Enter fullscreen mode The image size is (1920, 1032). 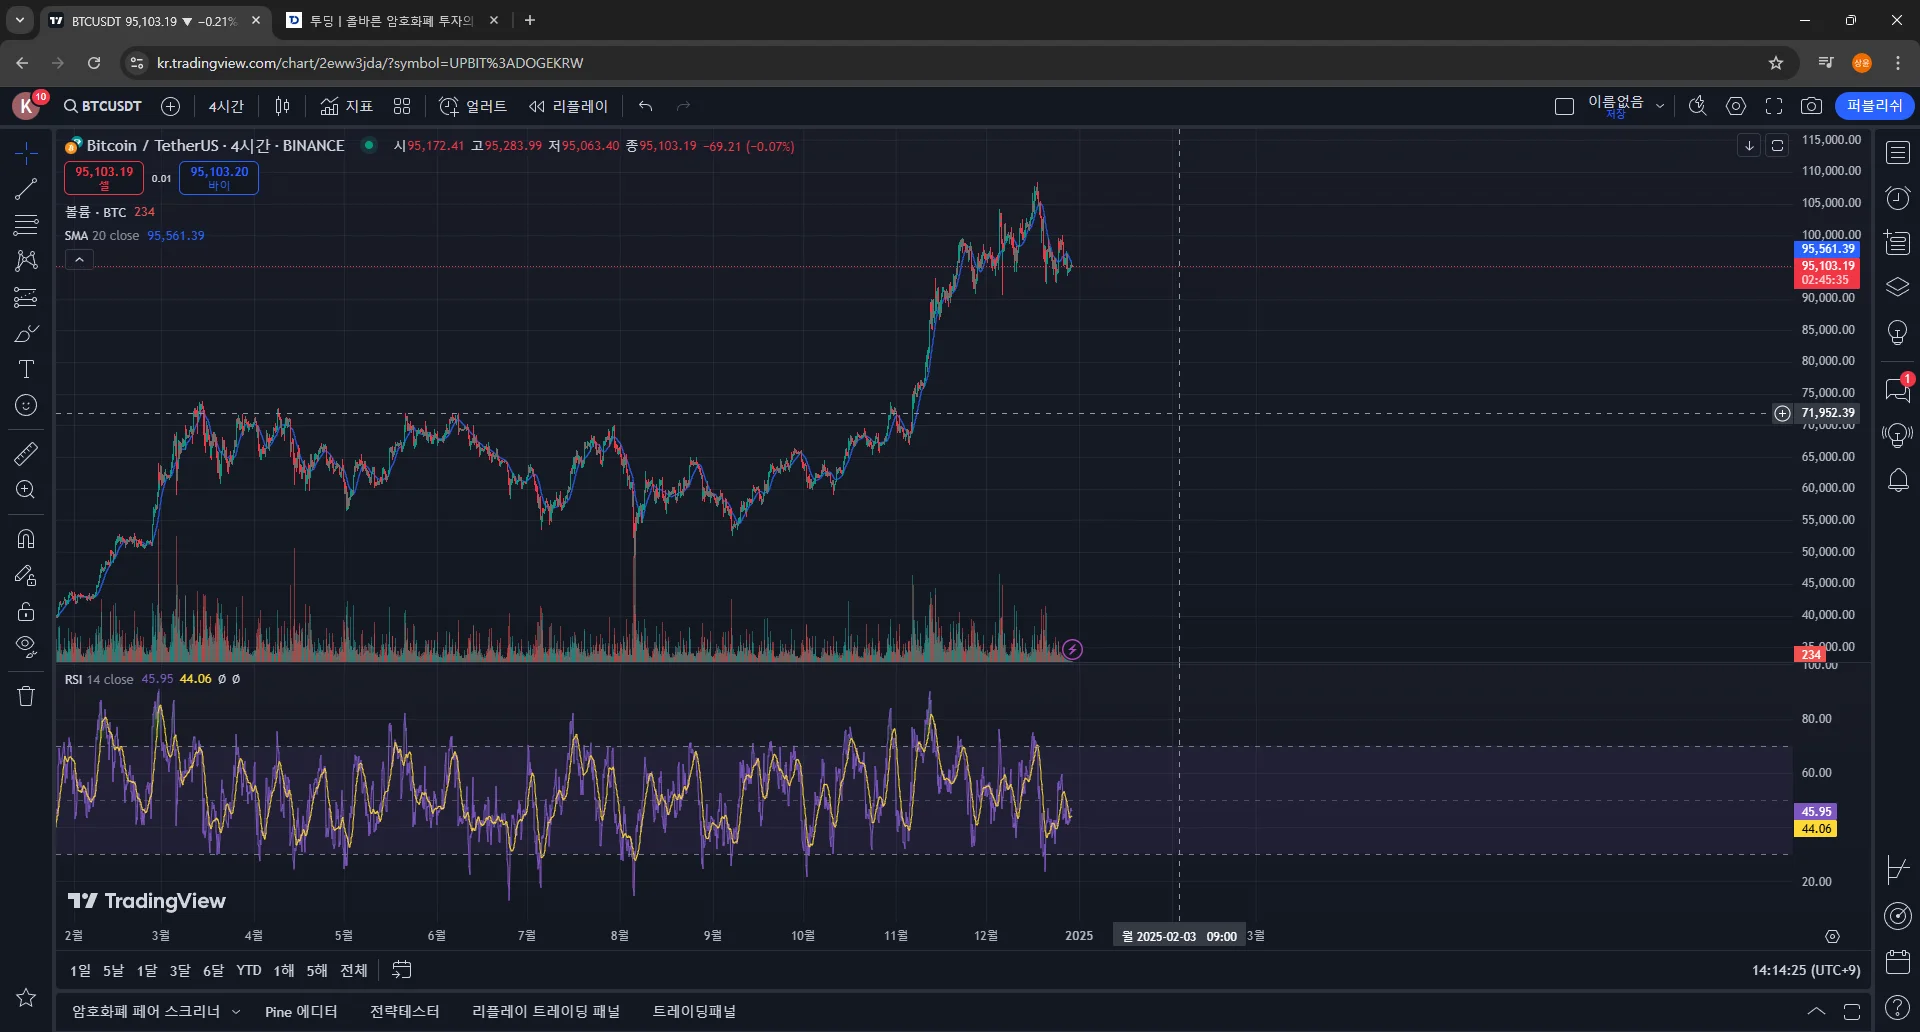point(1774,106)
